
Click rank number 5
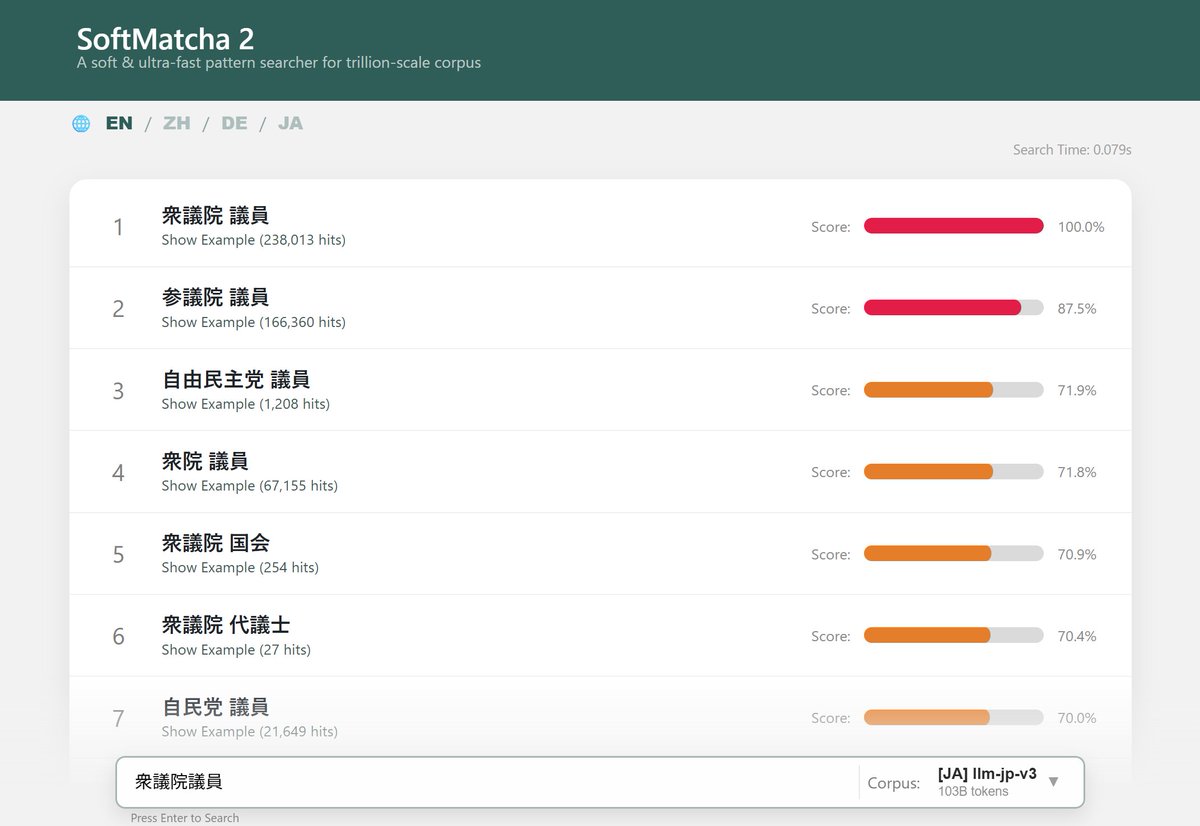tap(118, 555)
